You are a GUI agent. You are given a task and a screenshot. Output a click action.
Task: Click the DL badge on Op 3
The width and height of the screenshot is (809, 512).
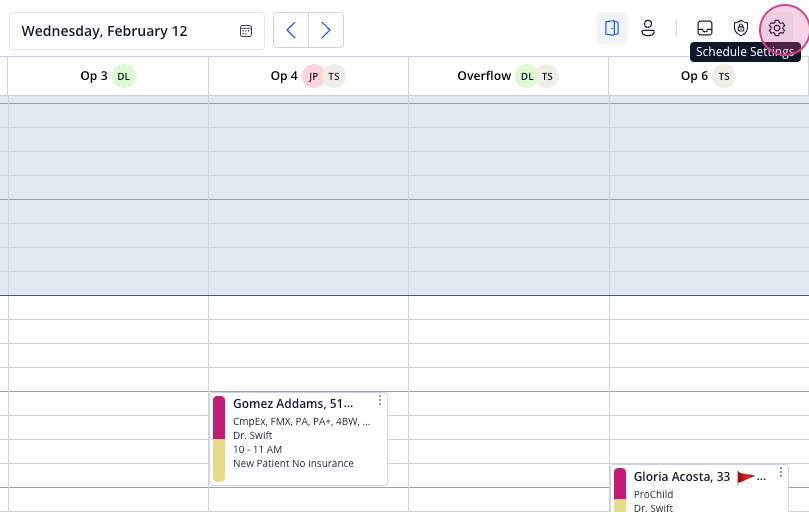(x=124, y=76)
